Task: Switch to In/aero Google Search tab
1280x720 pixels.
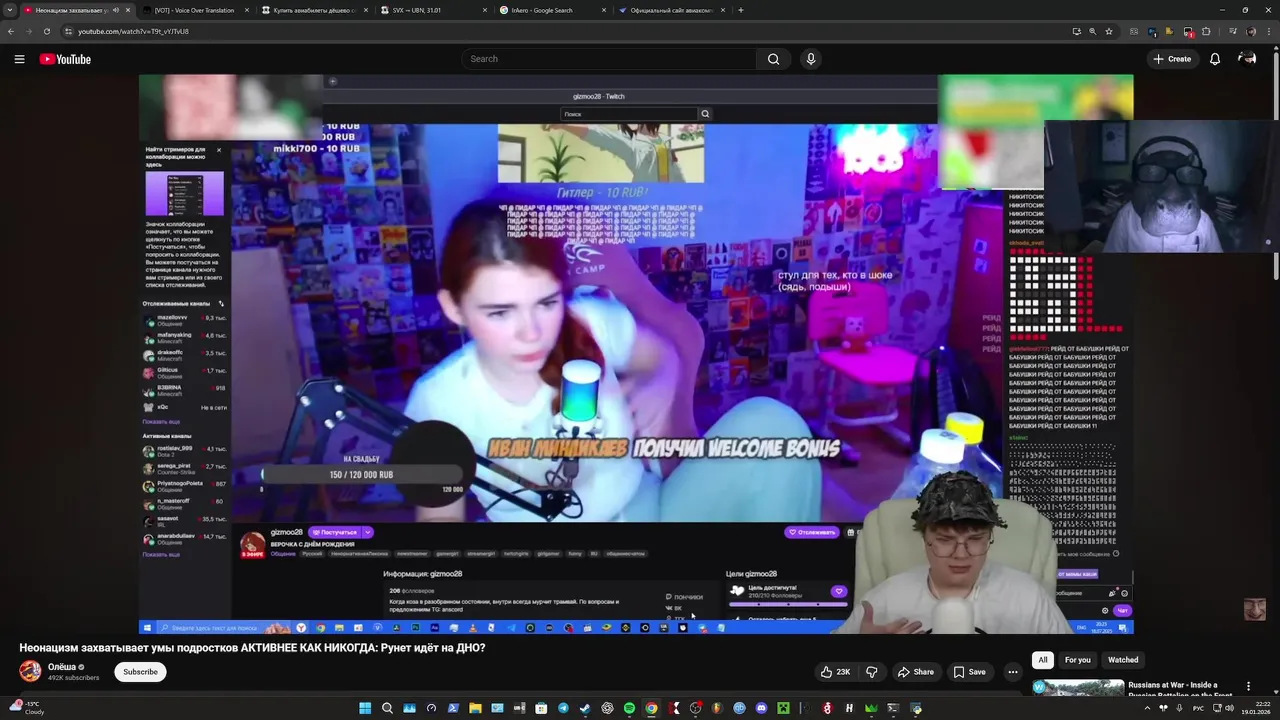Action: point(553,10)
